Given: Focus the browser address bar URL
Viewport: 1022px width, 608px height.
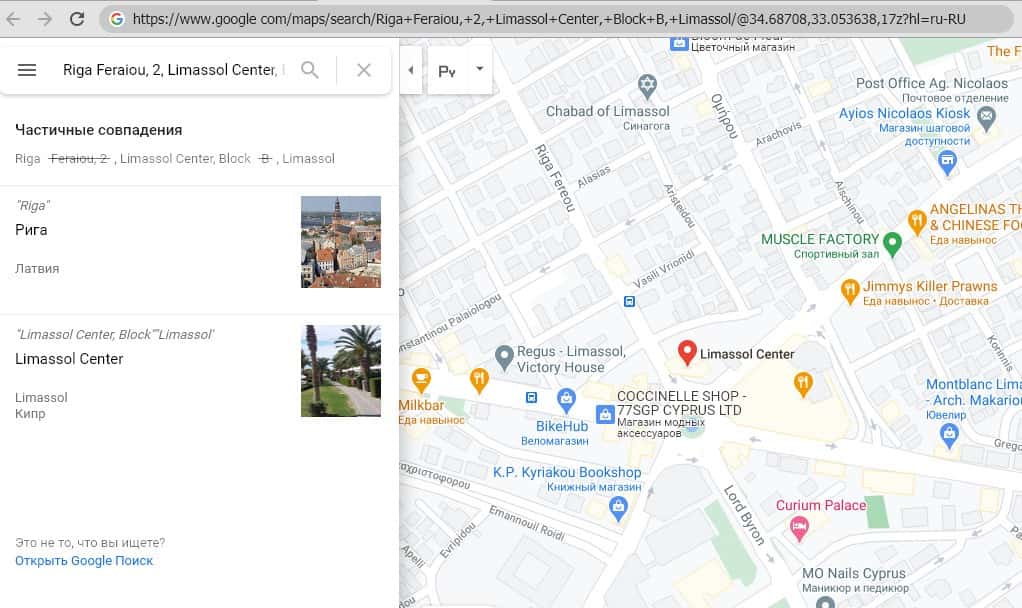Looking at the screenshot, I should pyautogui.click(x=549, y=19).
